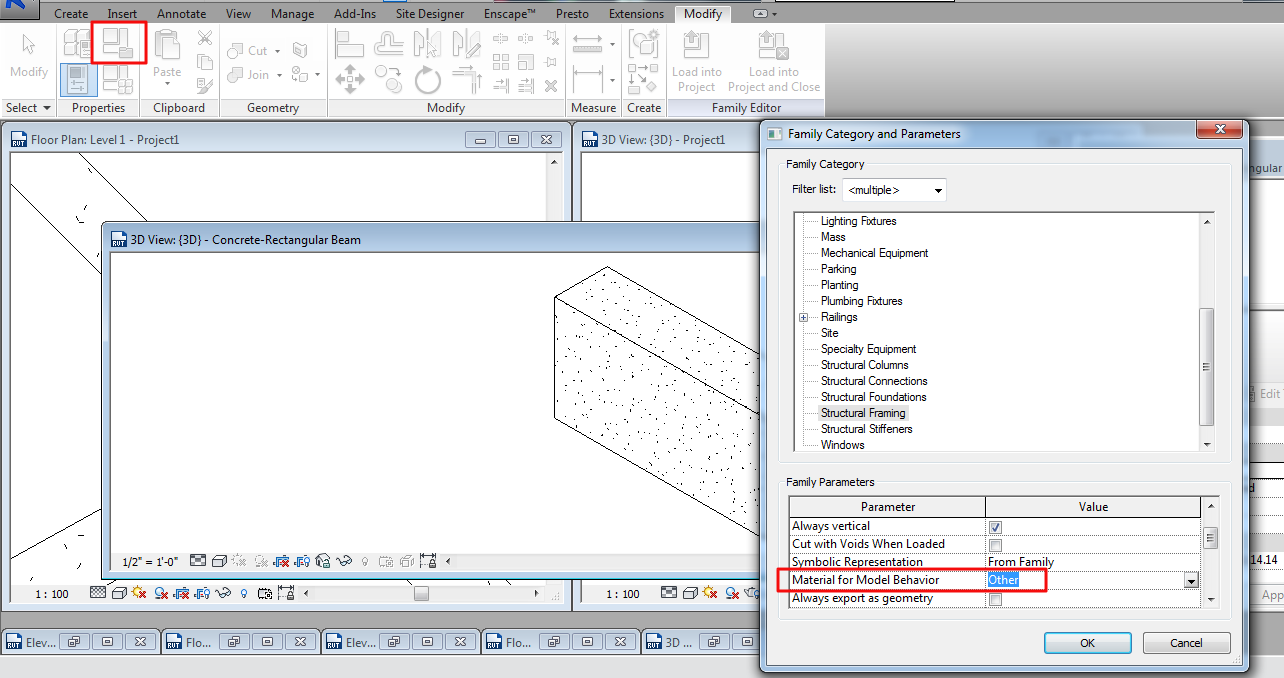The image size is (1284, 678).
Task: Open the Join geometry dropdown arrow
Action: click(279, 74)
